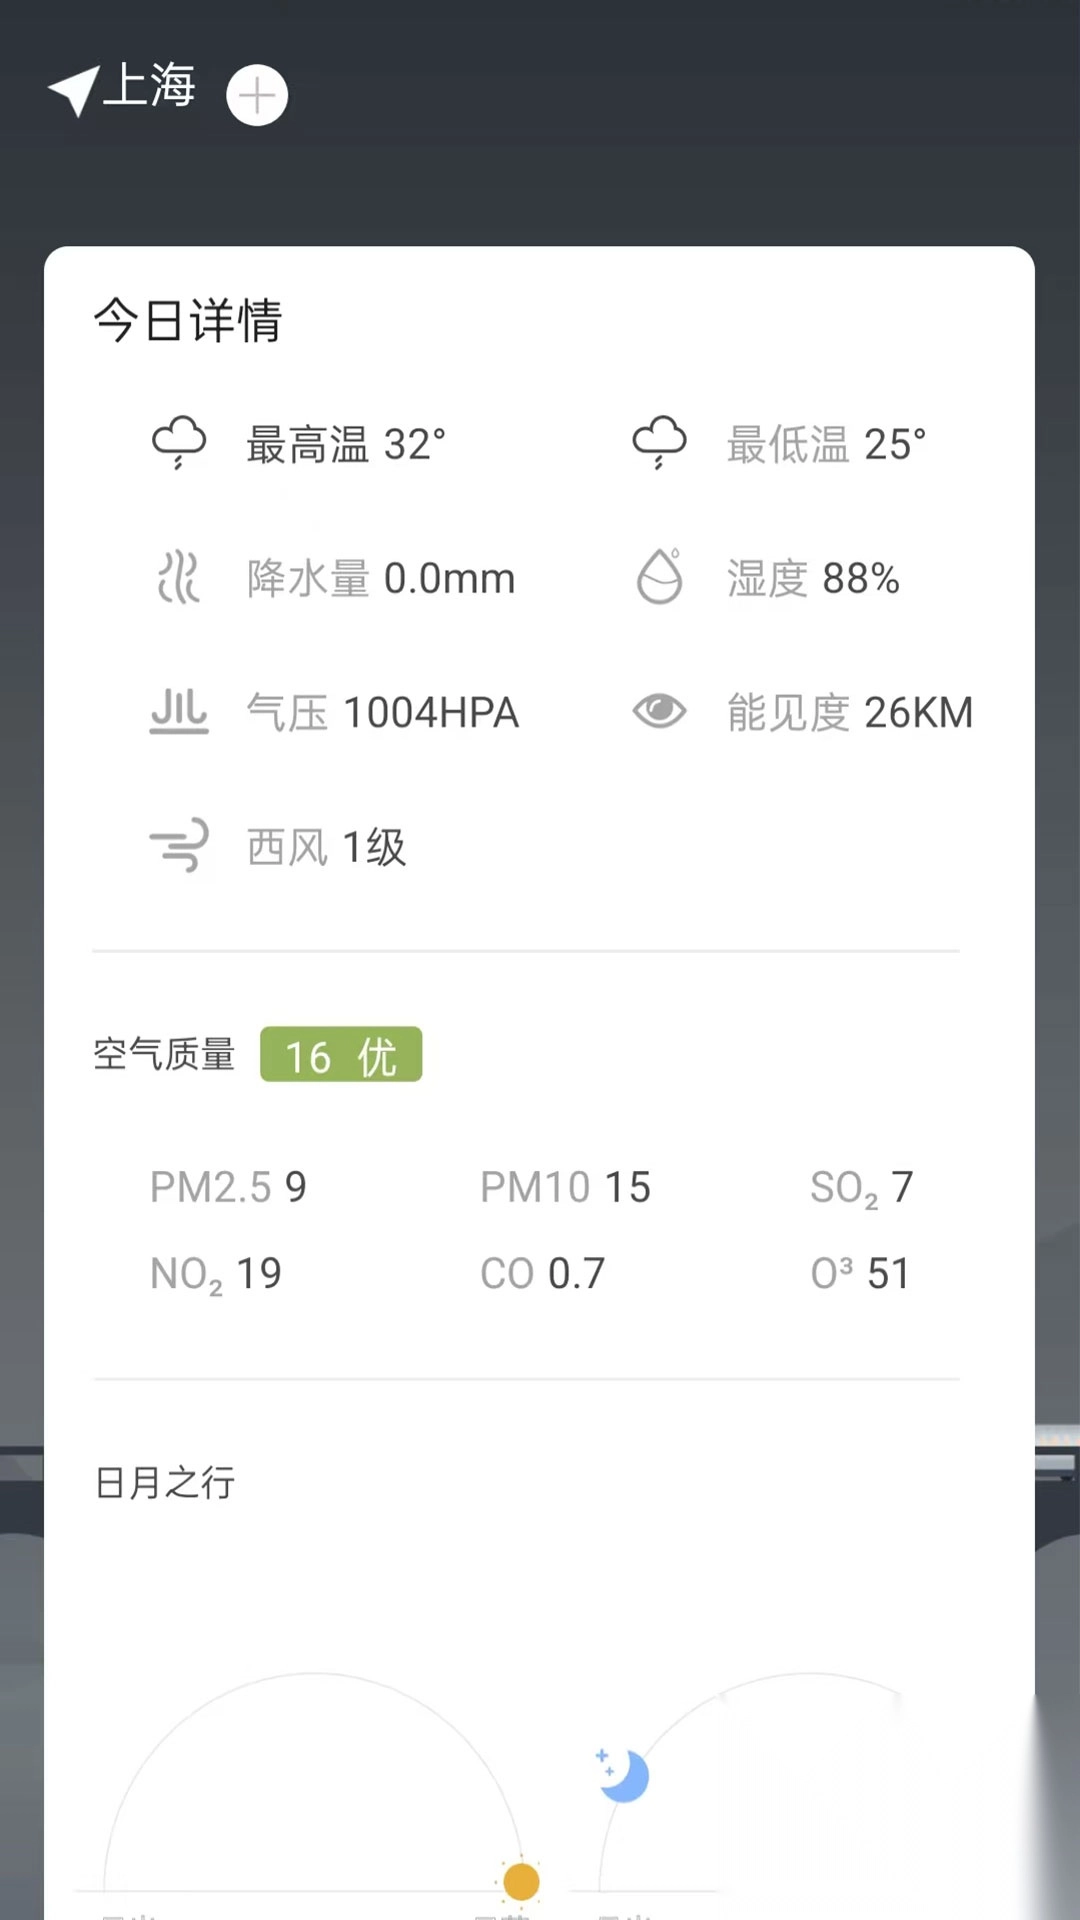Tap the CO 0.7 reading
1080x1920 pixels.
[542, 1274]
